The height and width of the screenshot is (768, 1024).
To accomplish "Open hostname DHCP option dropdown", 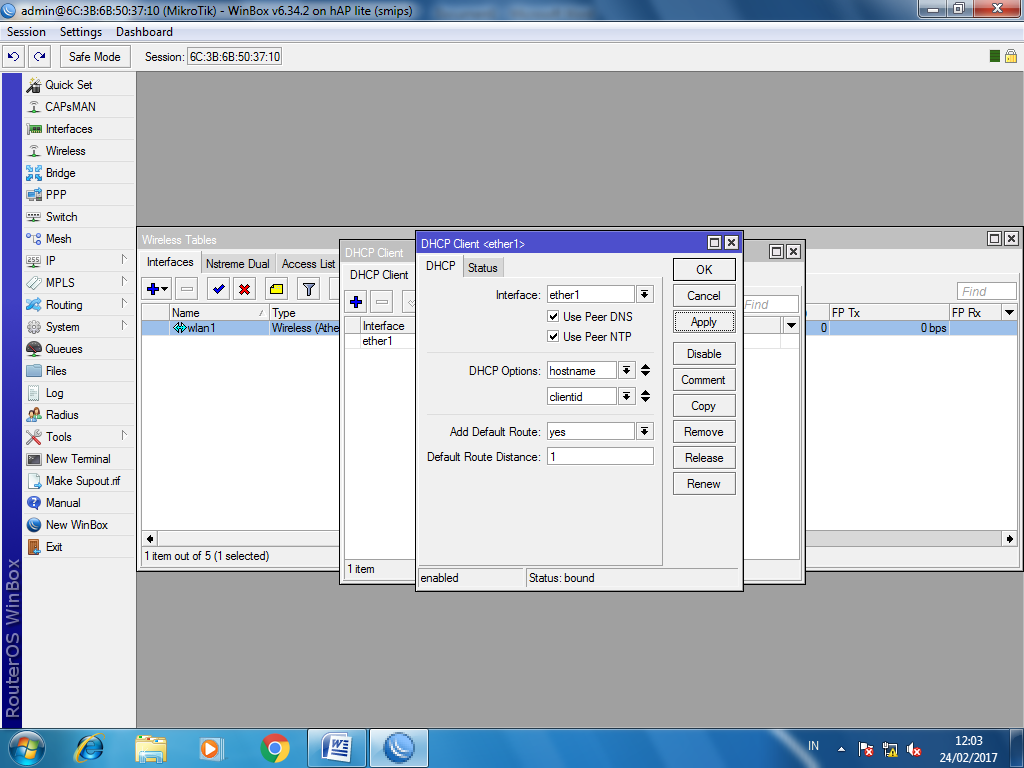I will click(x=626, y=370).
